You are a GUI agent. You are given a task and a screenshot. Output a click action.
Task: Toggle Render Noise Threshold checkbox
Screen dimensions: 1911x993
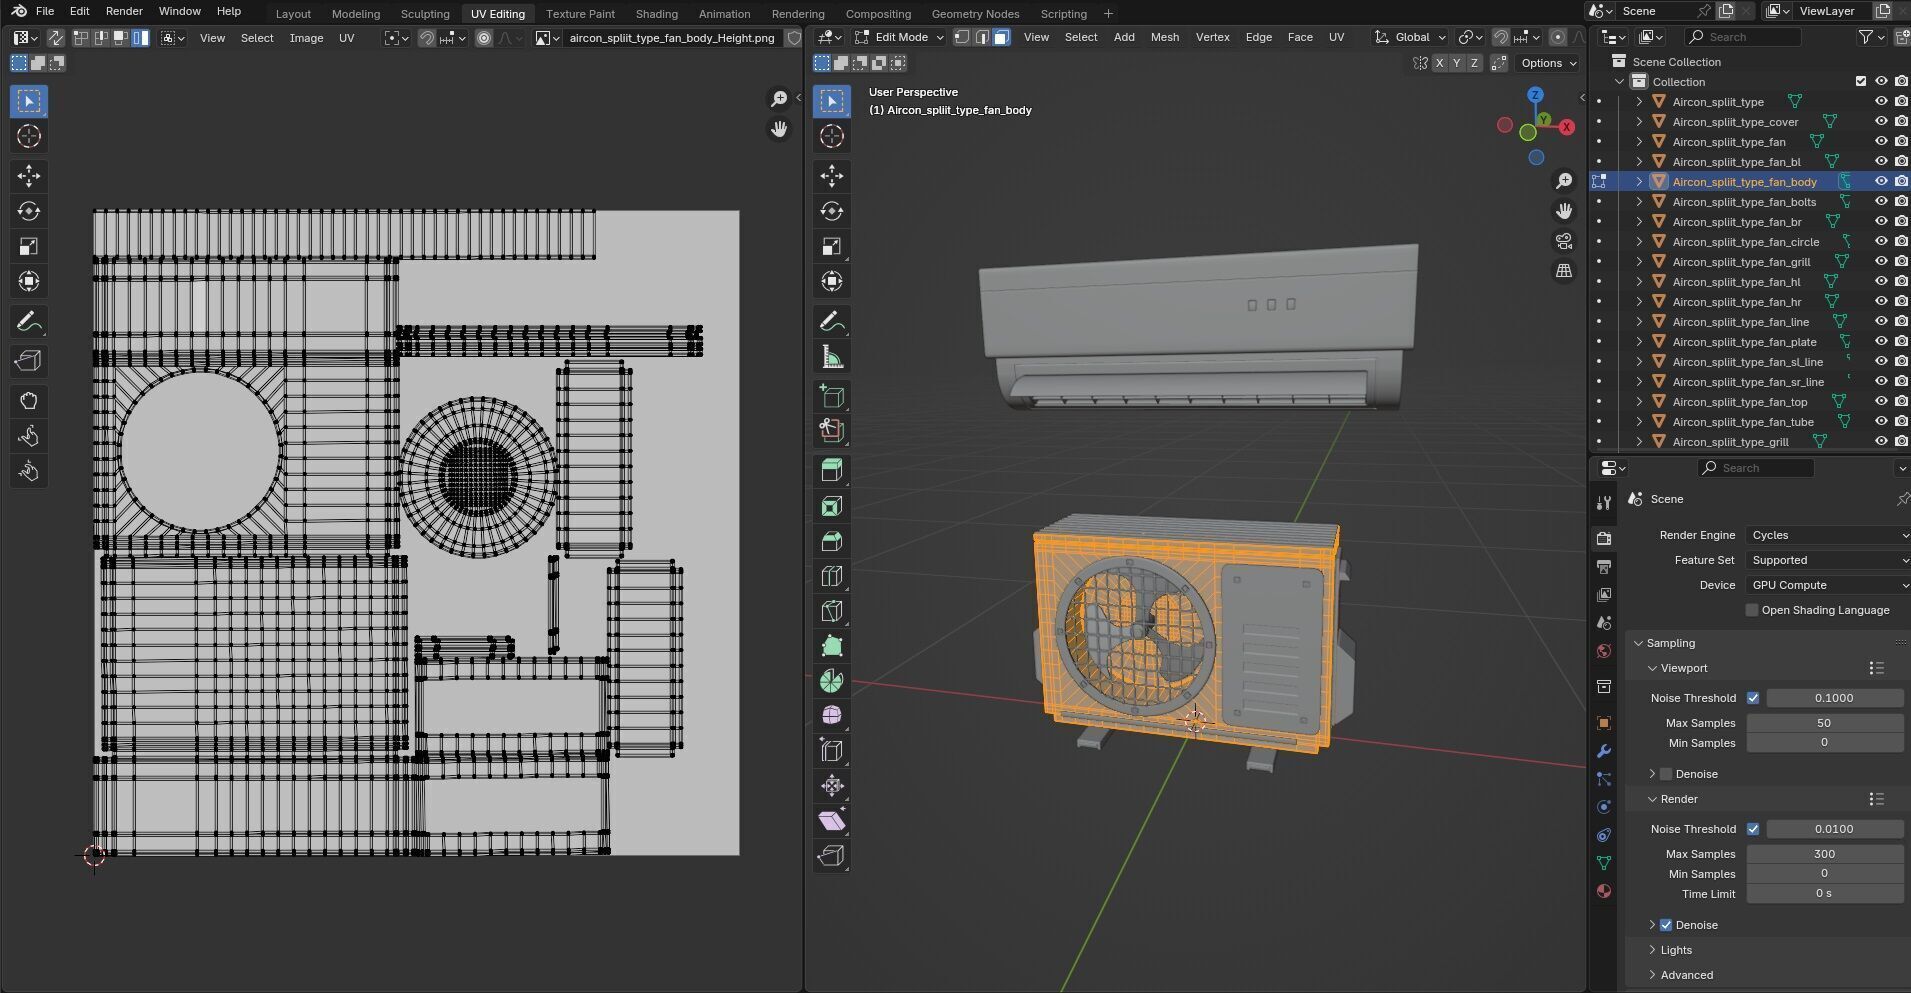tap(1753, 829)
